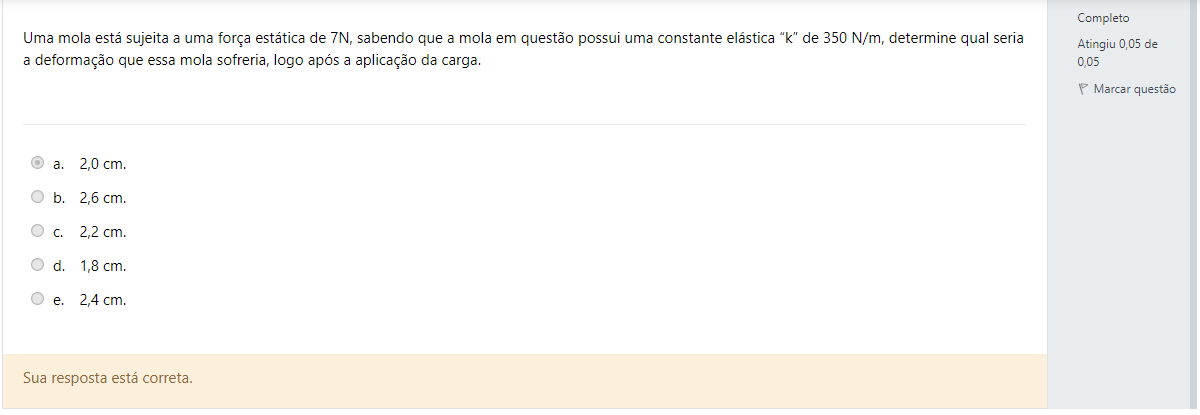The width and height of the screenshot is (1200, 415).
Task: Select radio button for option a
Action: 38,162
